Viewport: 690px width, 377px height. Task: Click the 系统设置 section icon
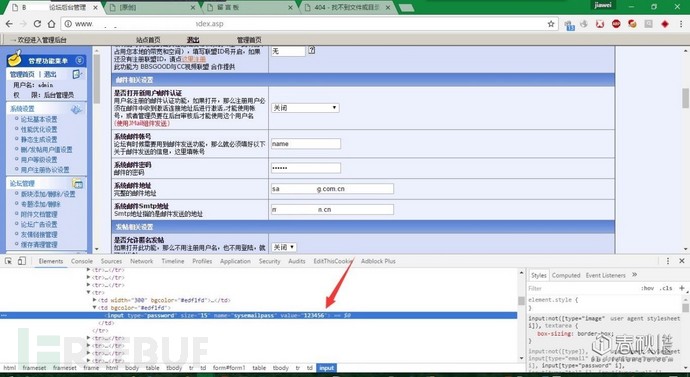tap(77, 109)
